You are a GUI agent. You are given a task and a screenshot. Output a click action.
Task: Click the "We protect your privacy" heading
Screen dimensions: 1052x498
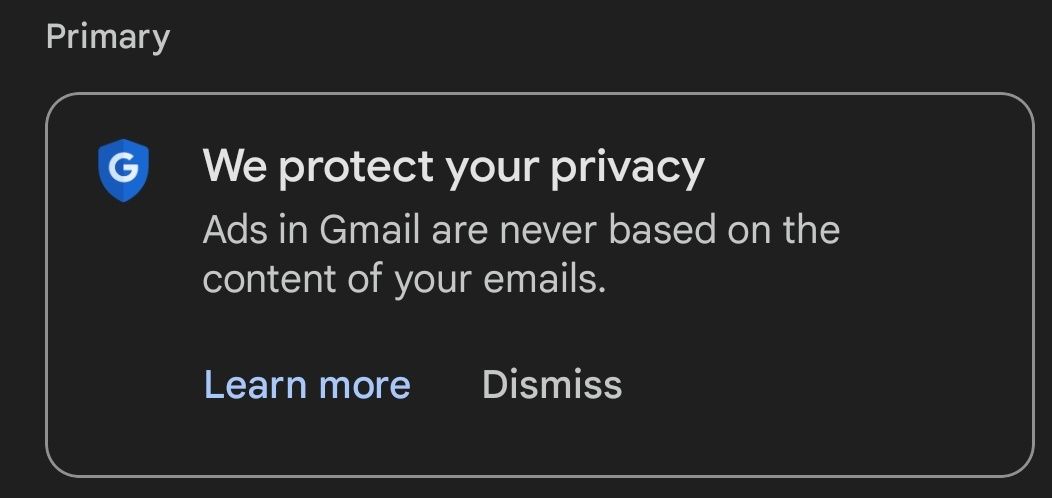point(453,167)
